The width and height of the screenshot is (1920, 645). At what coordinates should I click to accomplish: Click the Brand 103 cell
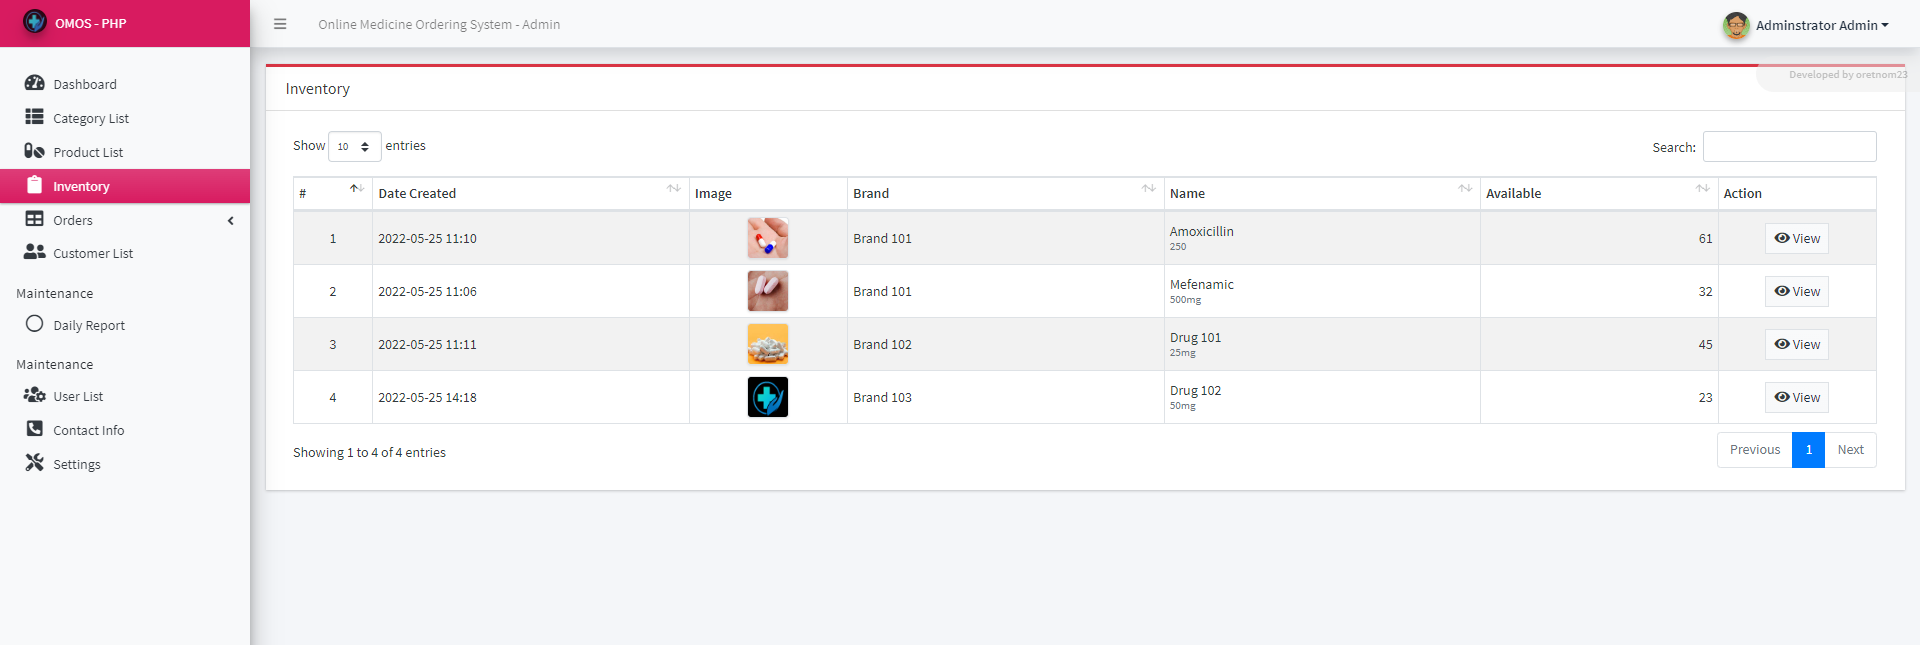(x=1006, y=397)
